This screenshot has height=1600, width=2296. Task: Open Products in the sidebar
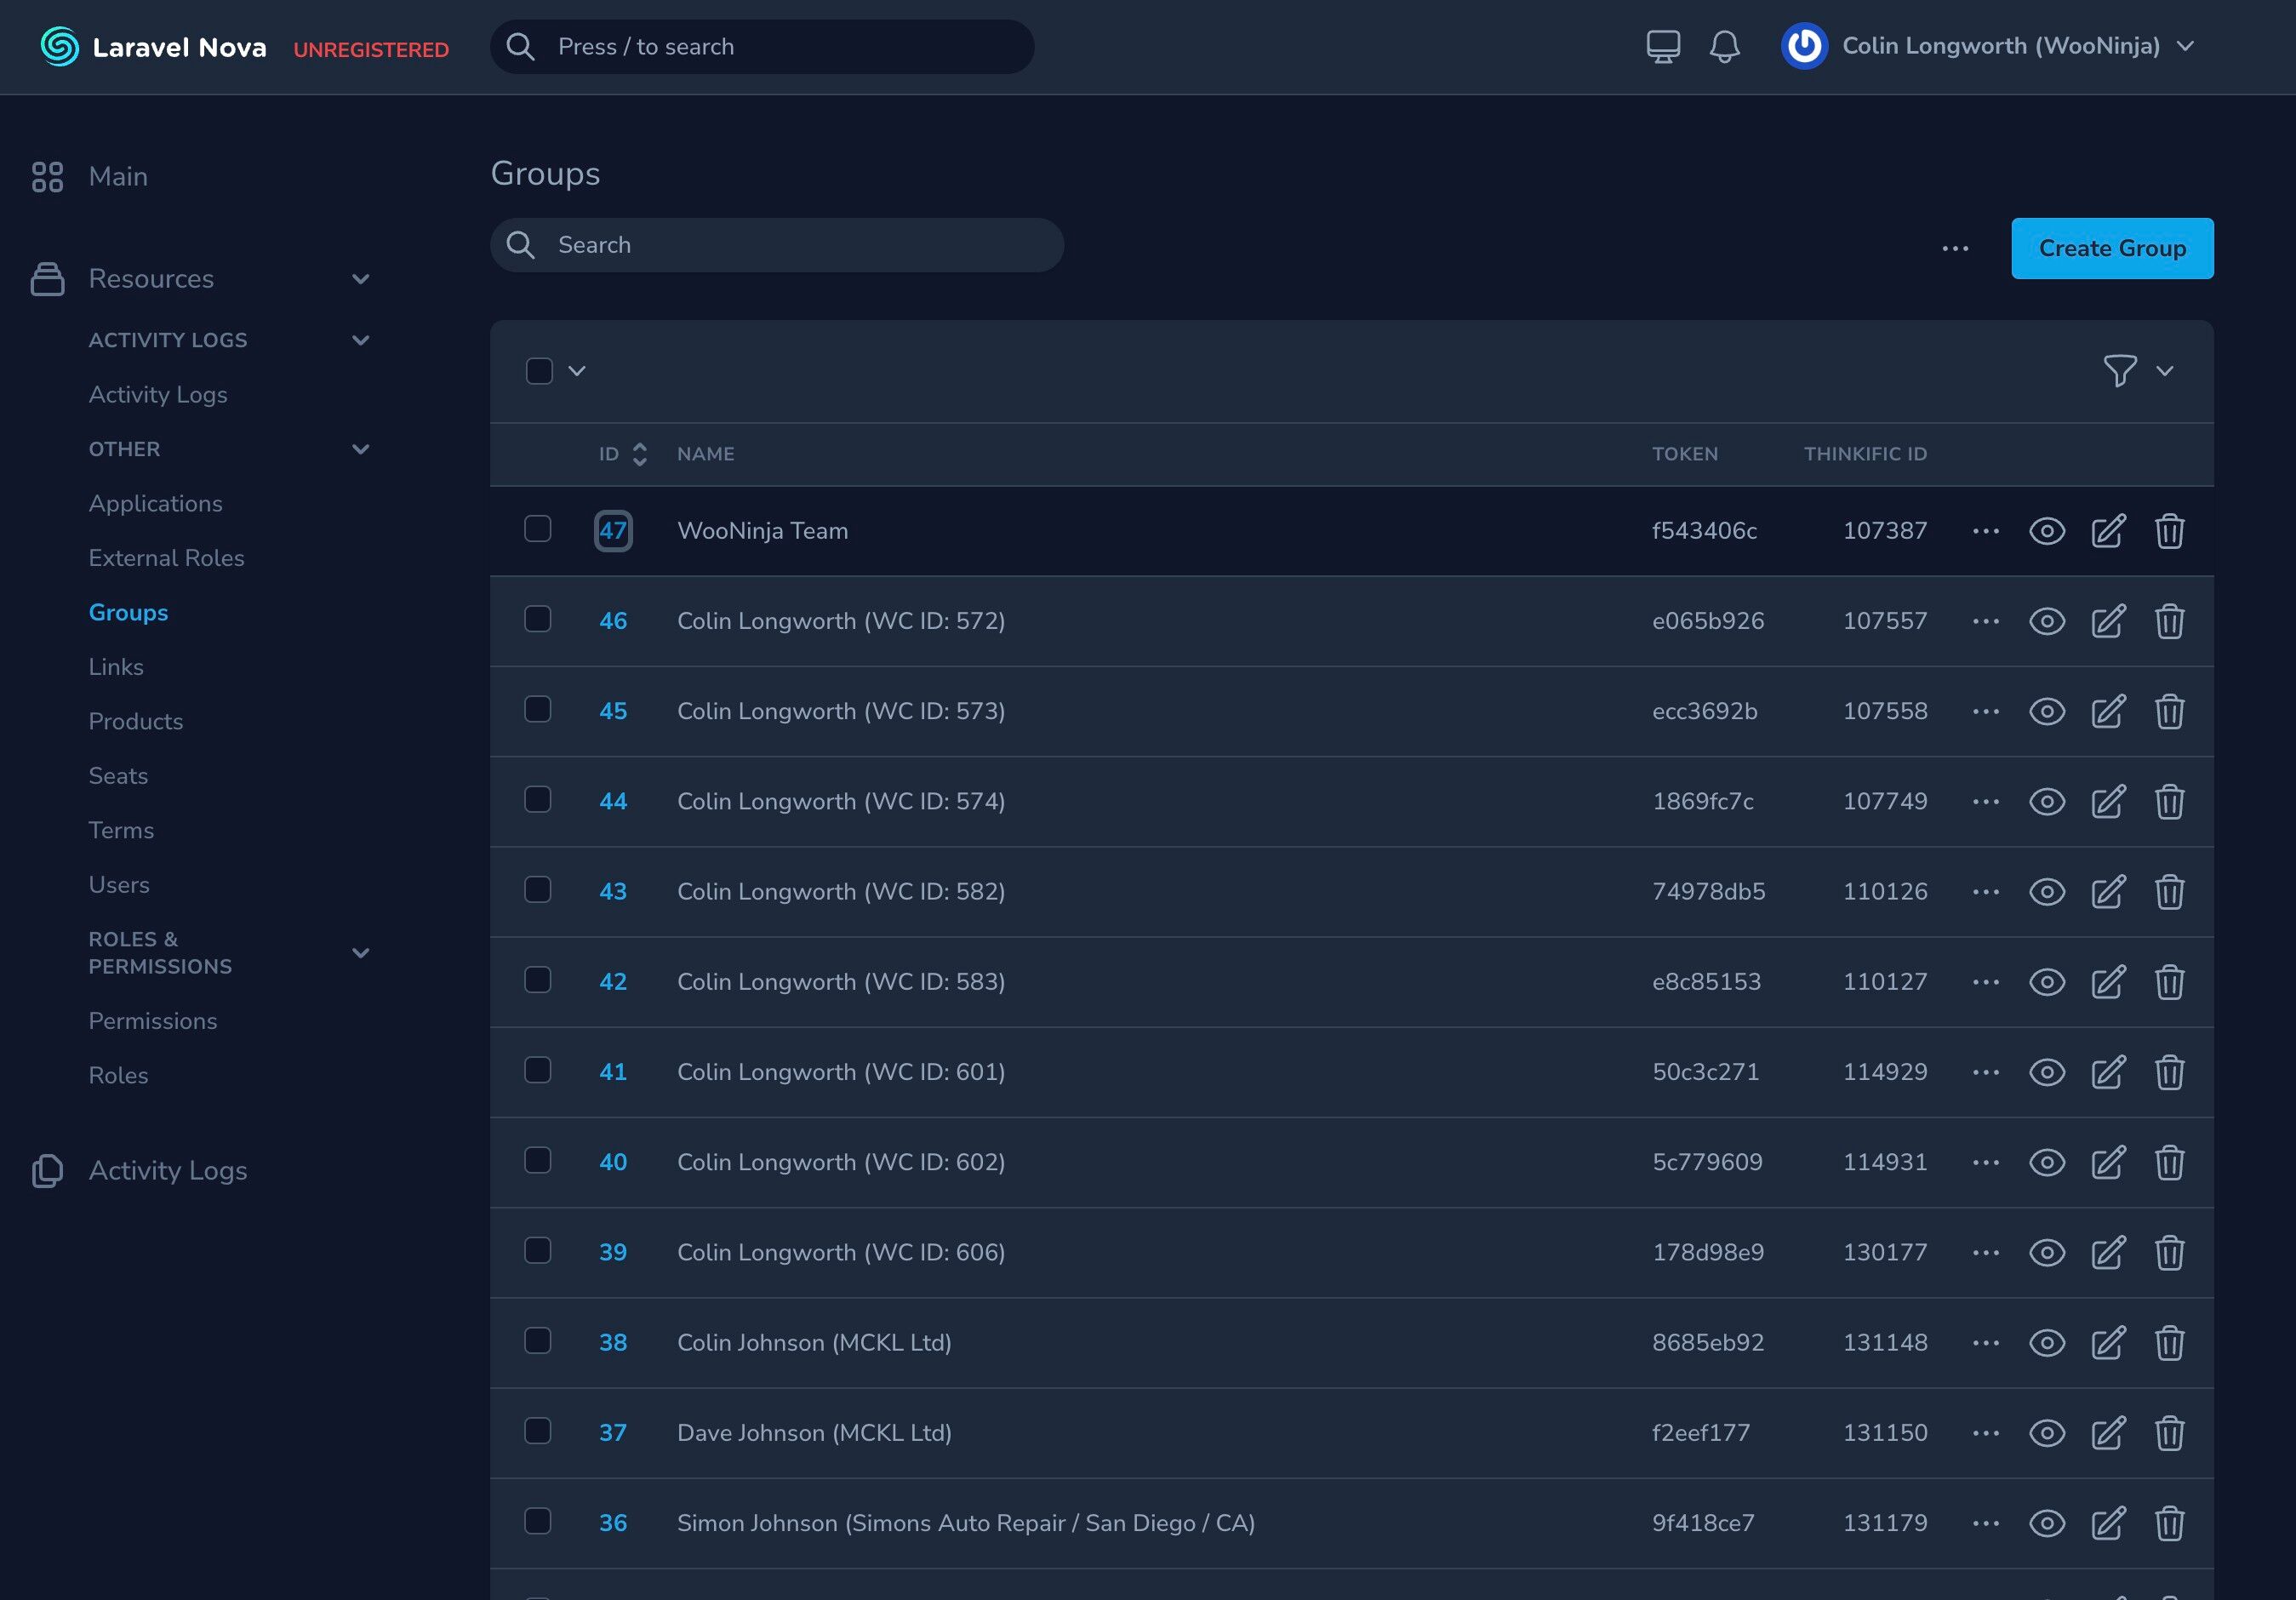click(136, 721)
